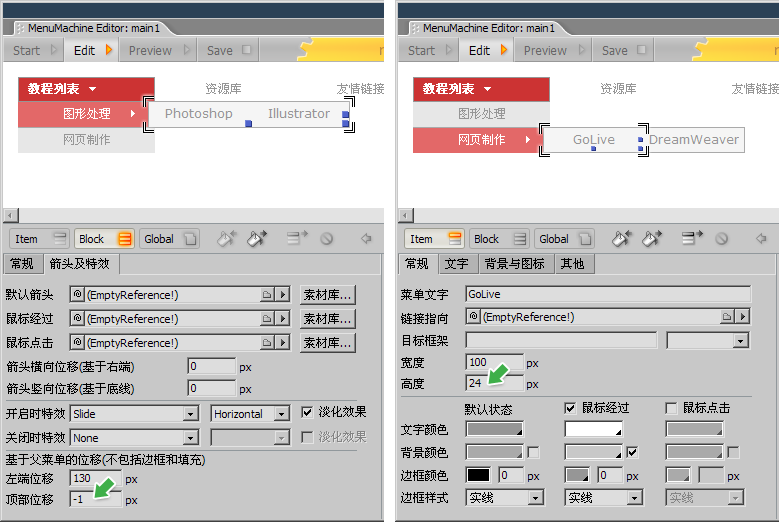Toggle 淡化效果 checkbox for 开启时特效
The image size is (779, 522).
308,412
